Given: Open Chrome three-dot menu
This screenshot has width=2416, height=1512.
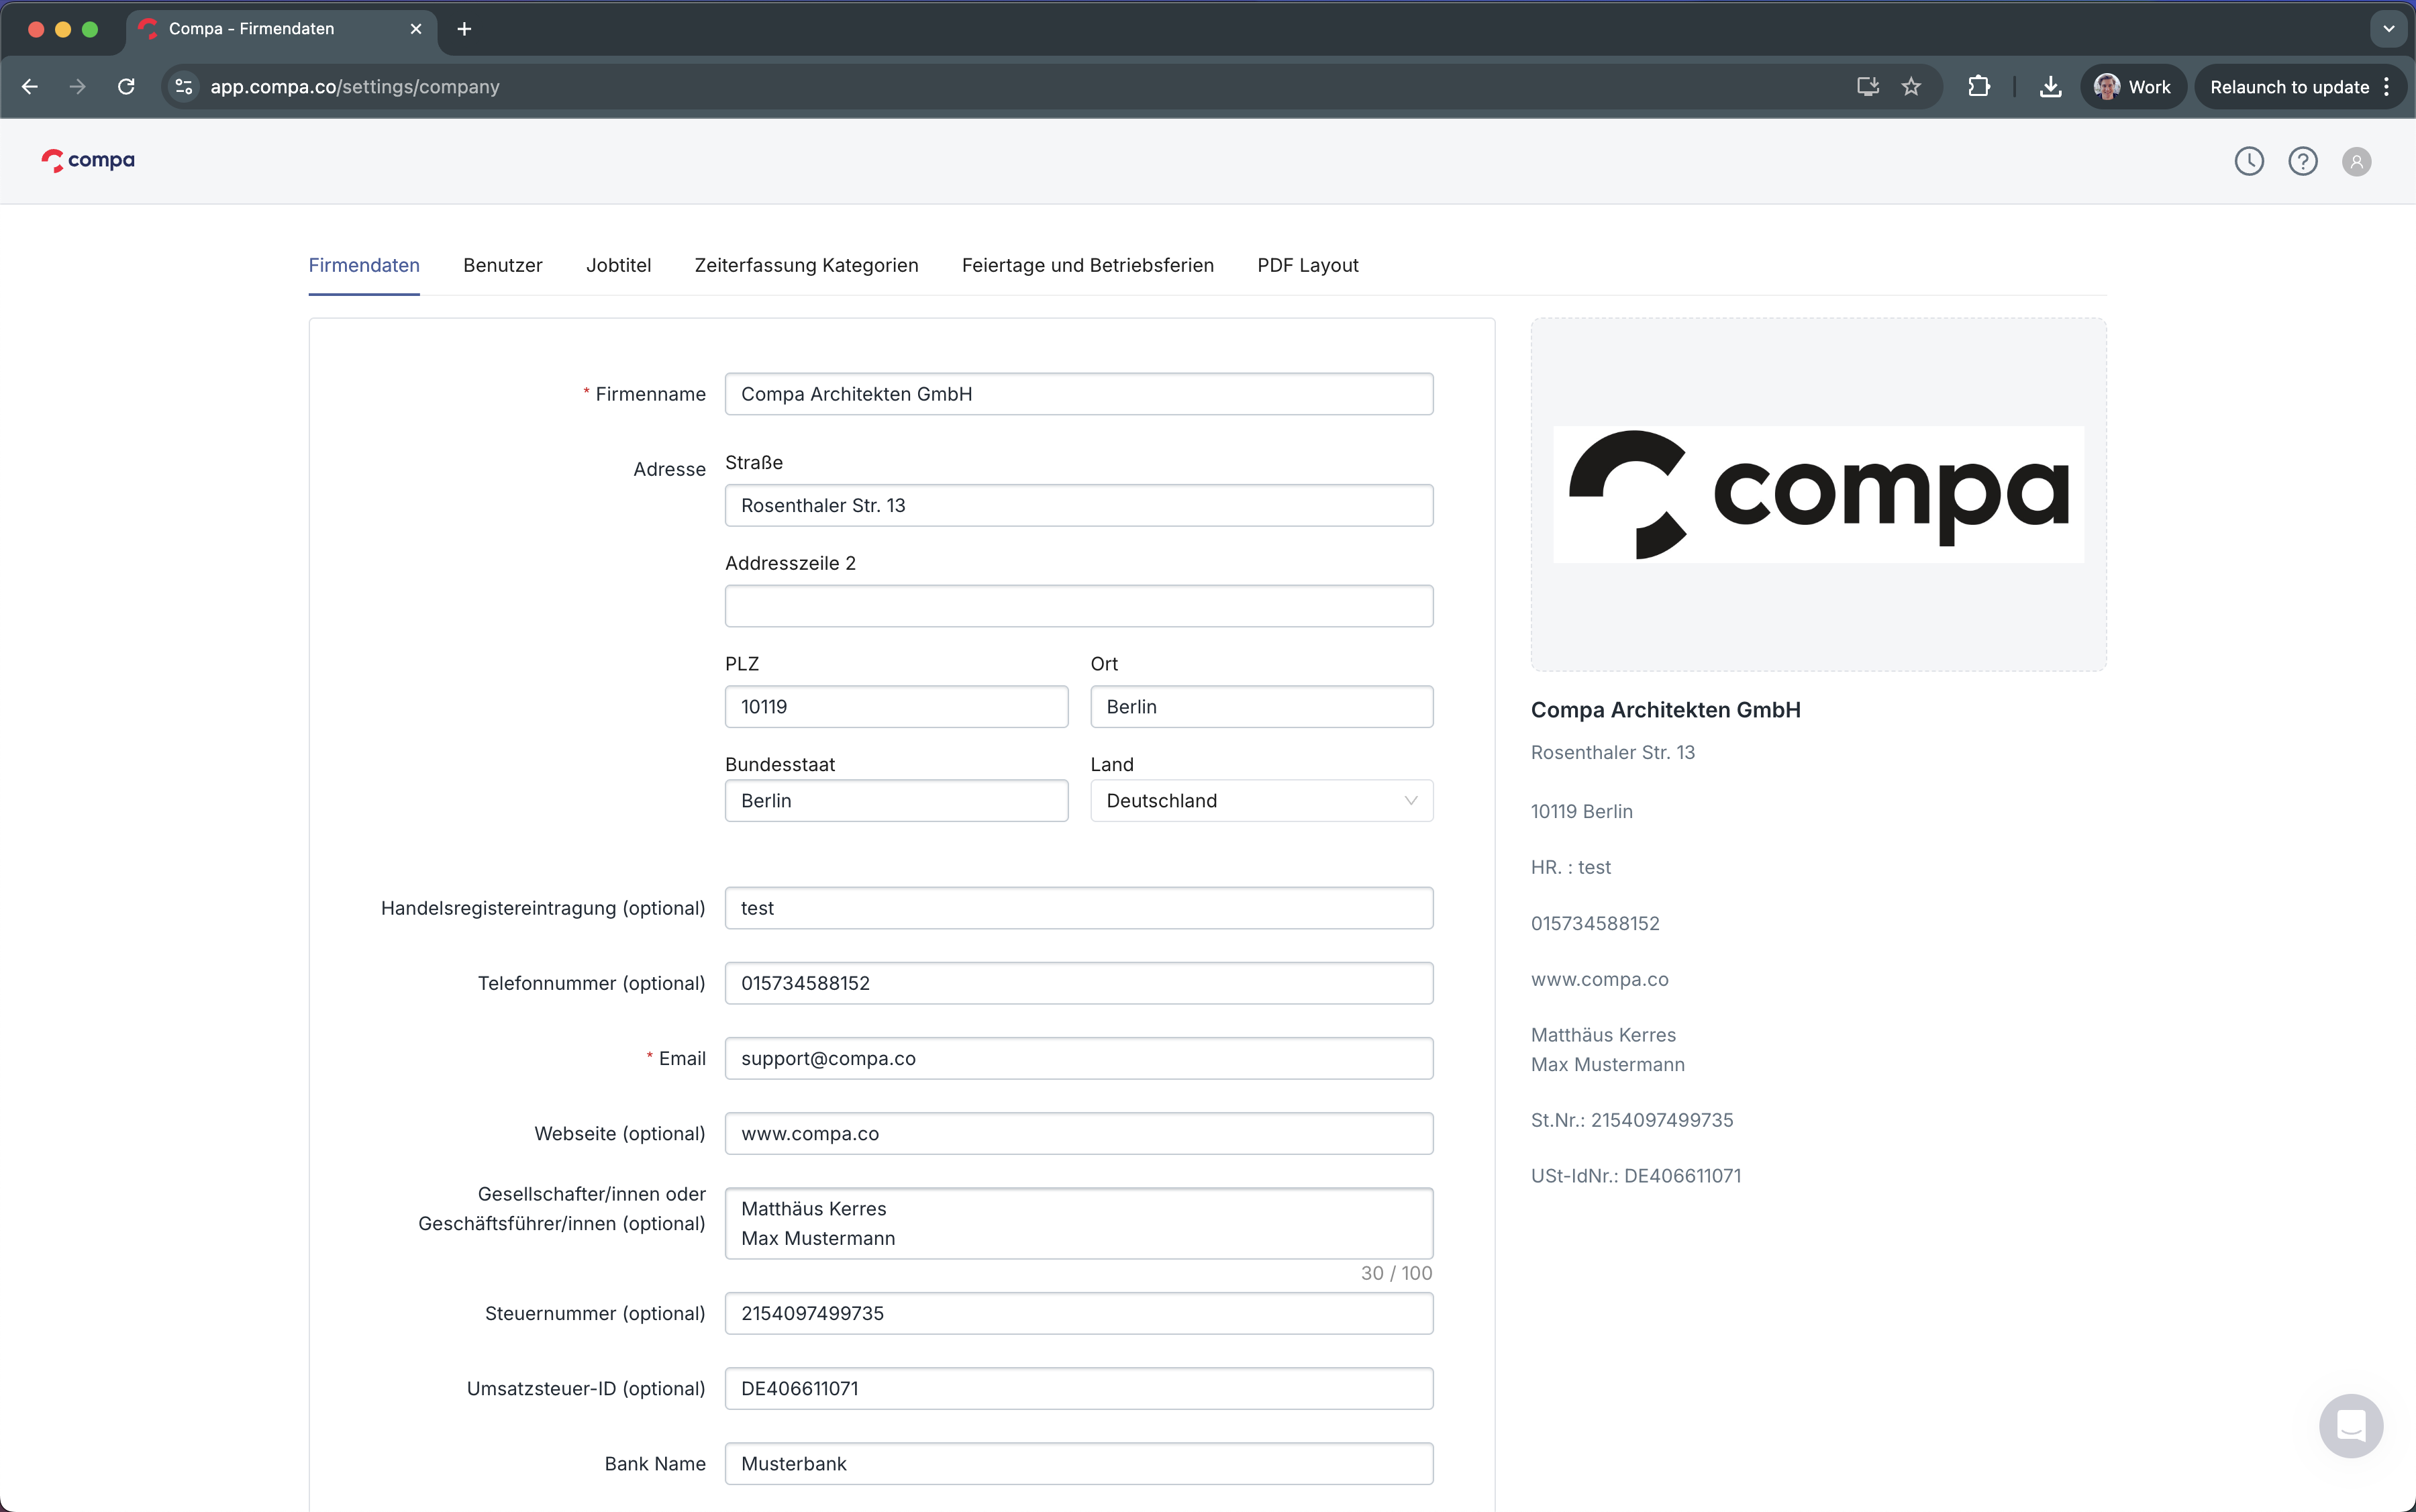Looking at the screenshot, I should [2387, 87].
